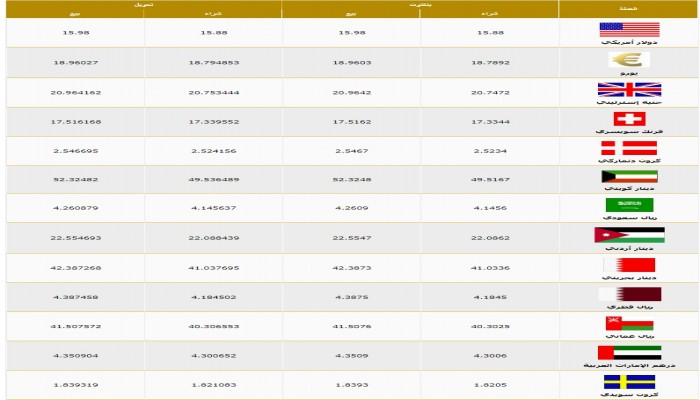700x400 pixels.
Task: Select the United Kingdom flag icon
Action: (x=629, y=89)
